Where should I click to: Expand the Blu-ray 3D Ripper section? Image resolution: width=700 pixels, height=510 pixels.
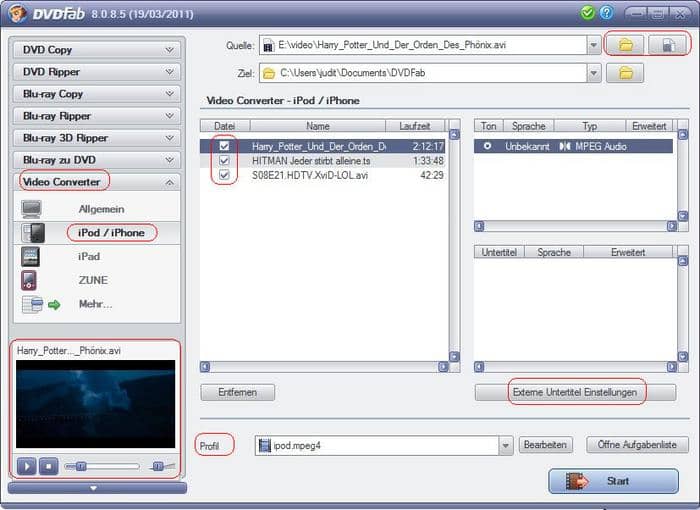coord(97,138)
